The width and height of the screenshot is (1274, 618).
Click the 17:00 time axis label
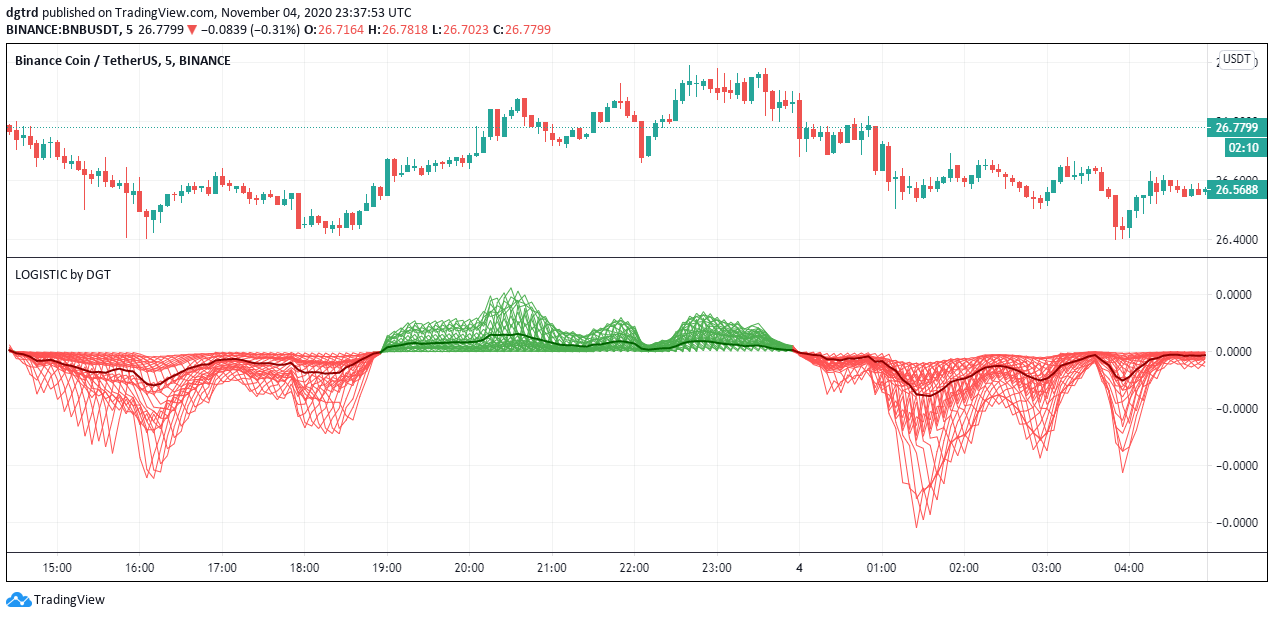pyautogui.click(x=222, y=567)
